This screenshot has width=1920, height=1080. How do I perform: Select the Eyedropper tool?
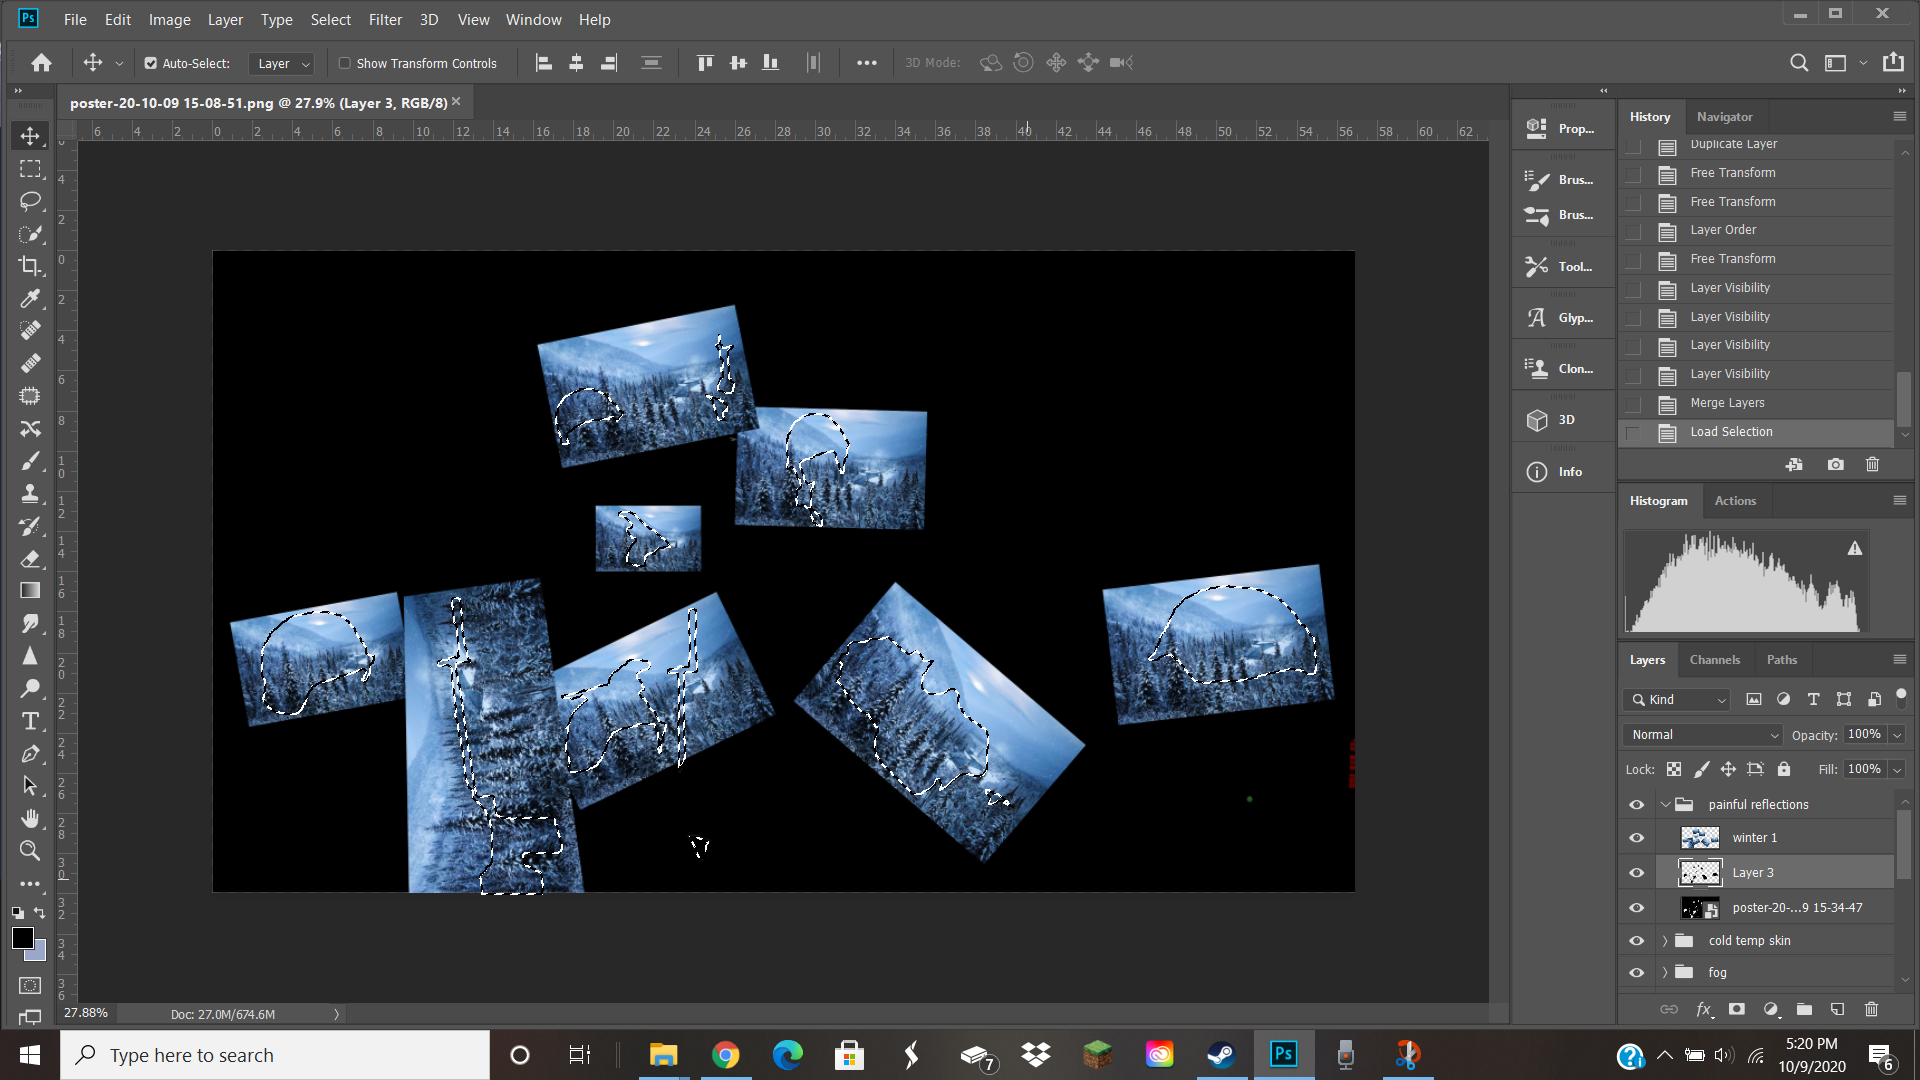[x=30, y=299]
